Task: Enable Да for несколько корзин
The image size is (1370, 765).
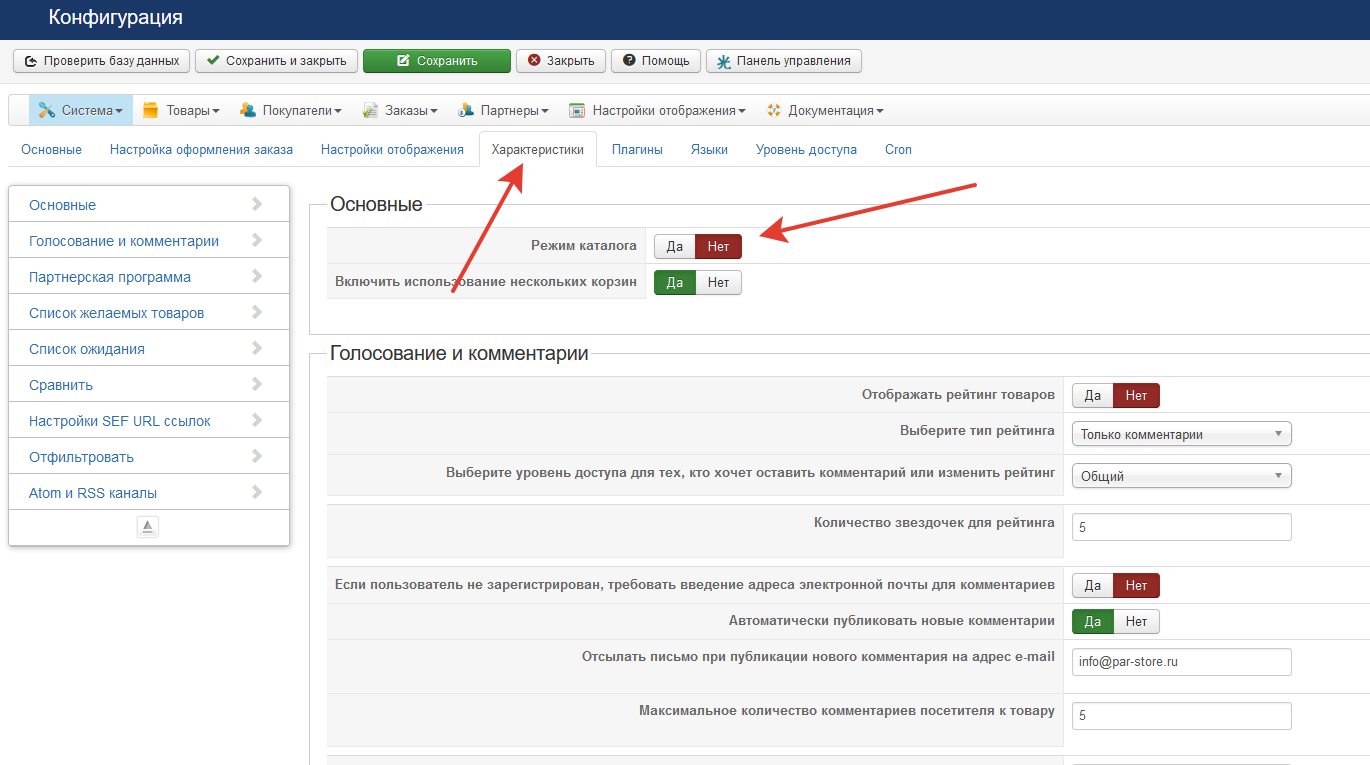Action: pyautogui.click(x=675, y=282)
